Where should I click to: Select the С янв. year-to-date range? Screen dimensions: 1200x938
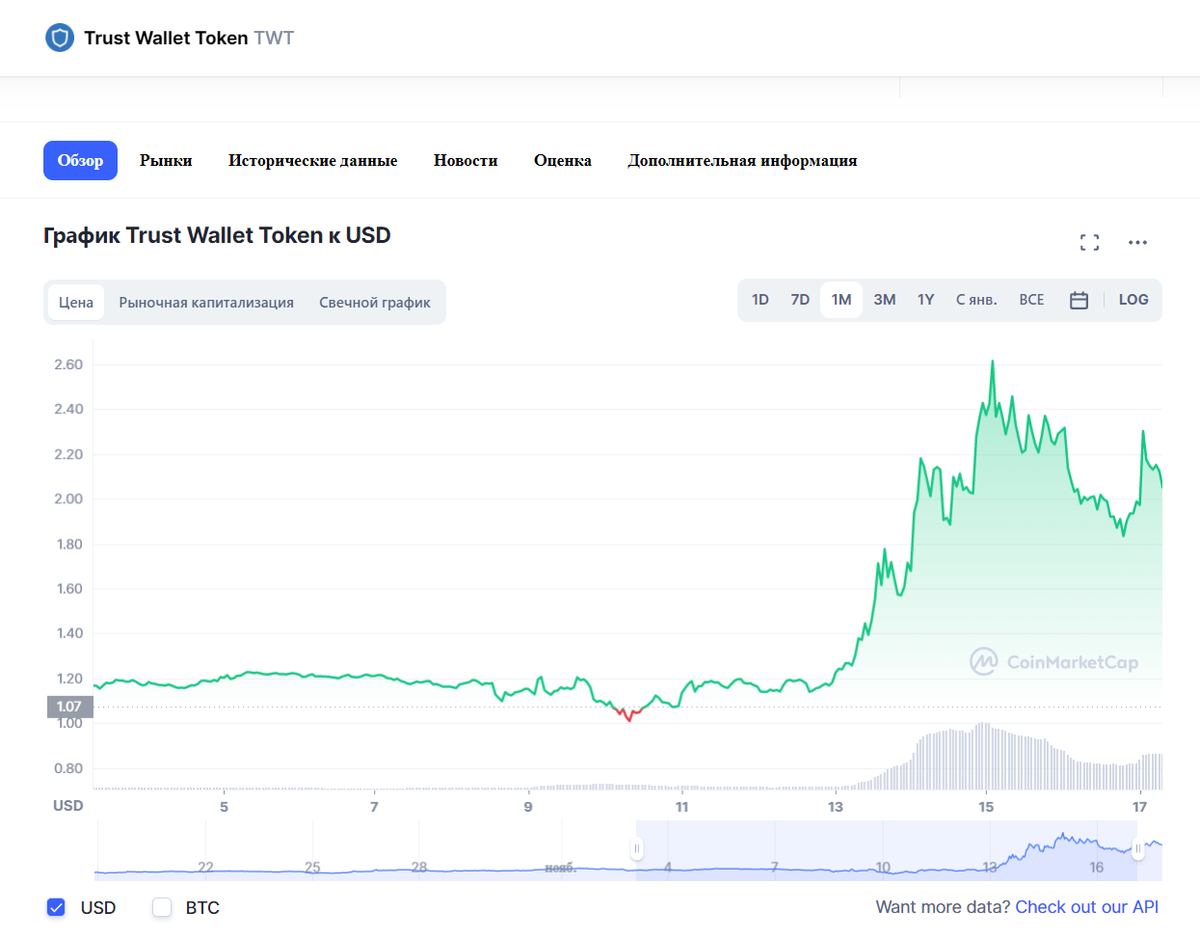tap(977, 300)
